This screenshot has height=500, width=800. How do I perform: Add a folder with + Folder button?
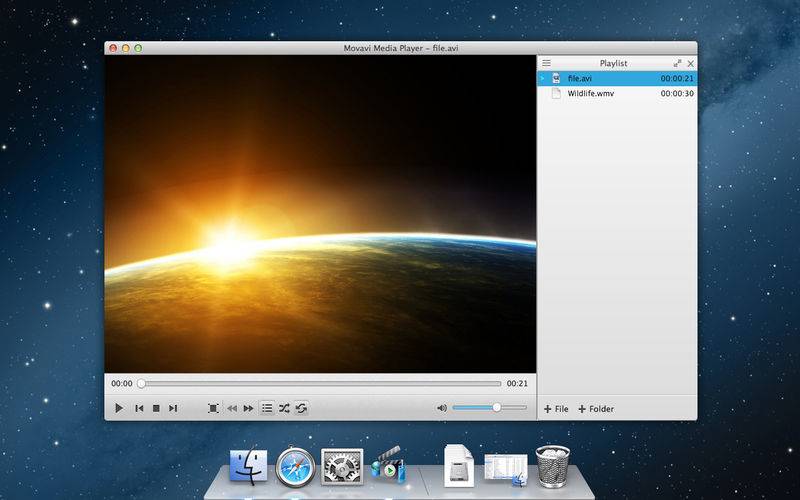(x=596, y=409)
